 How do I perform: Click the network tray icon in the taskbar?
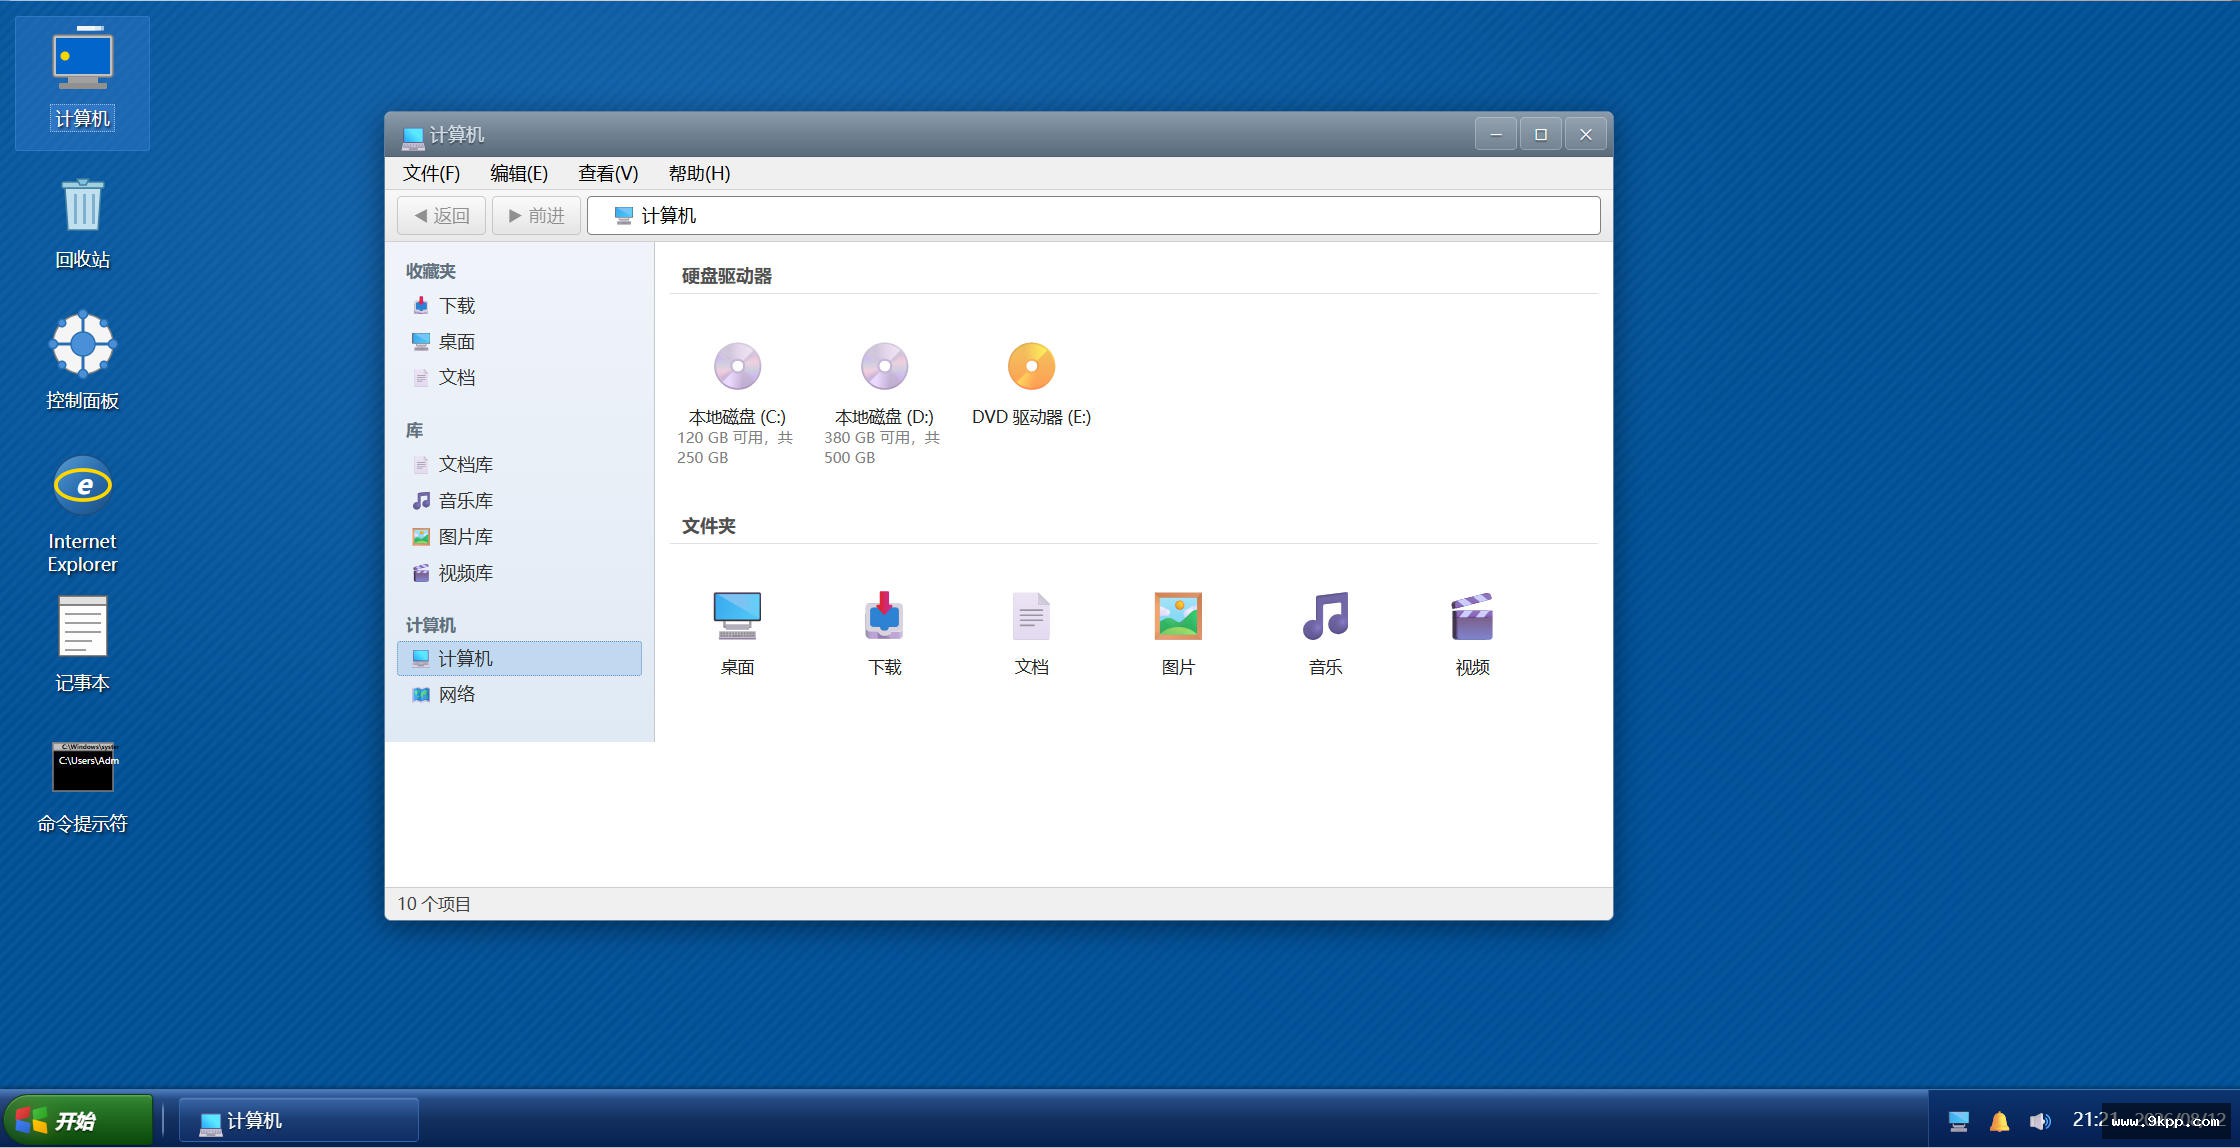(x=1958, y=1121)
